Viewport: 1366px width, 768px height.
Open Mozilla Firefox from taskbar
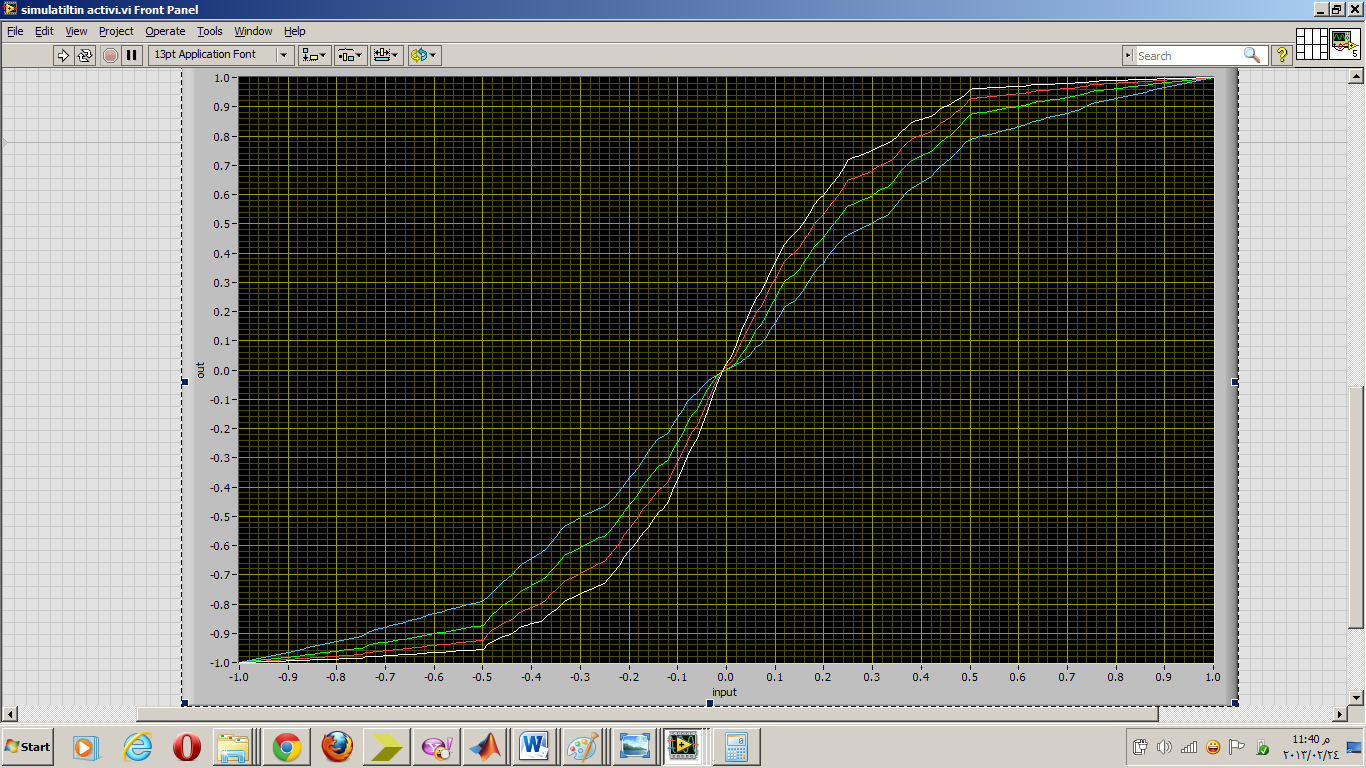point(337,747)
